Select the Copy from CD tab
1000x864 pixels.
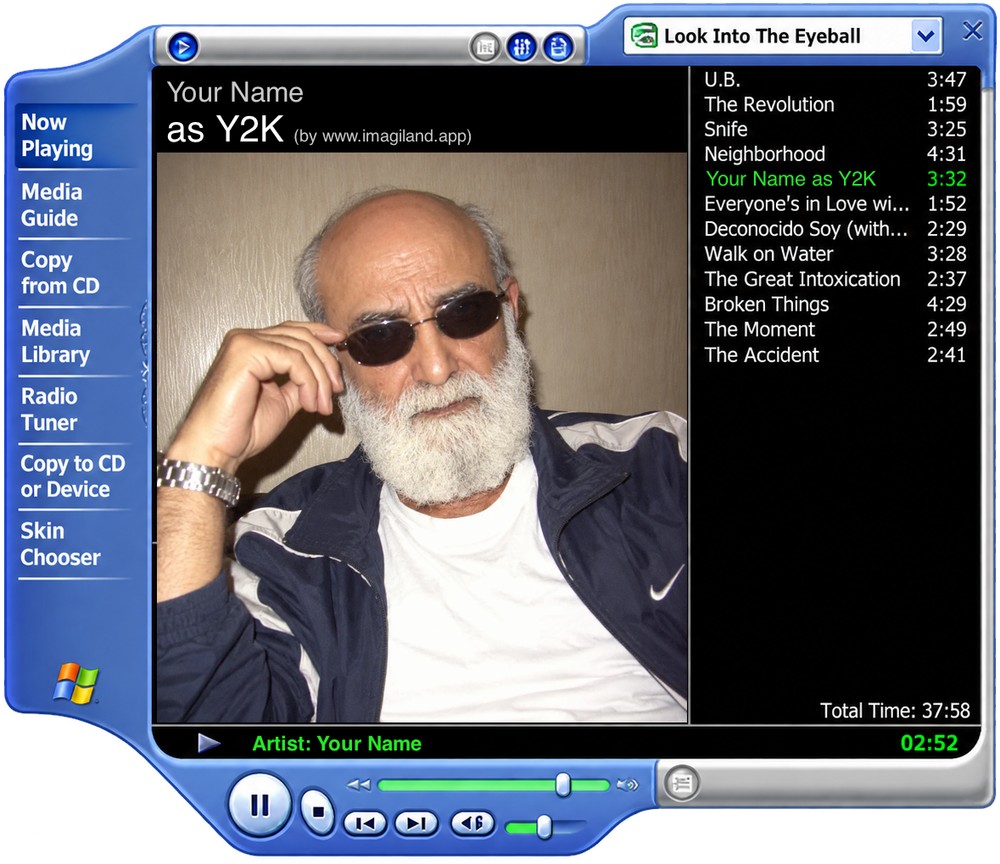pyautogui.click(x=76, y=273)
